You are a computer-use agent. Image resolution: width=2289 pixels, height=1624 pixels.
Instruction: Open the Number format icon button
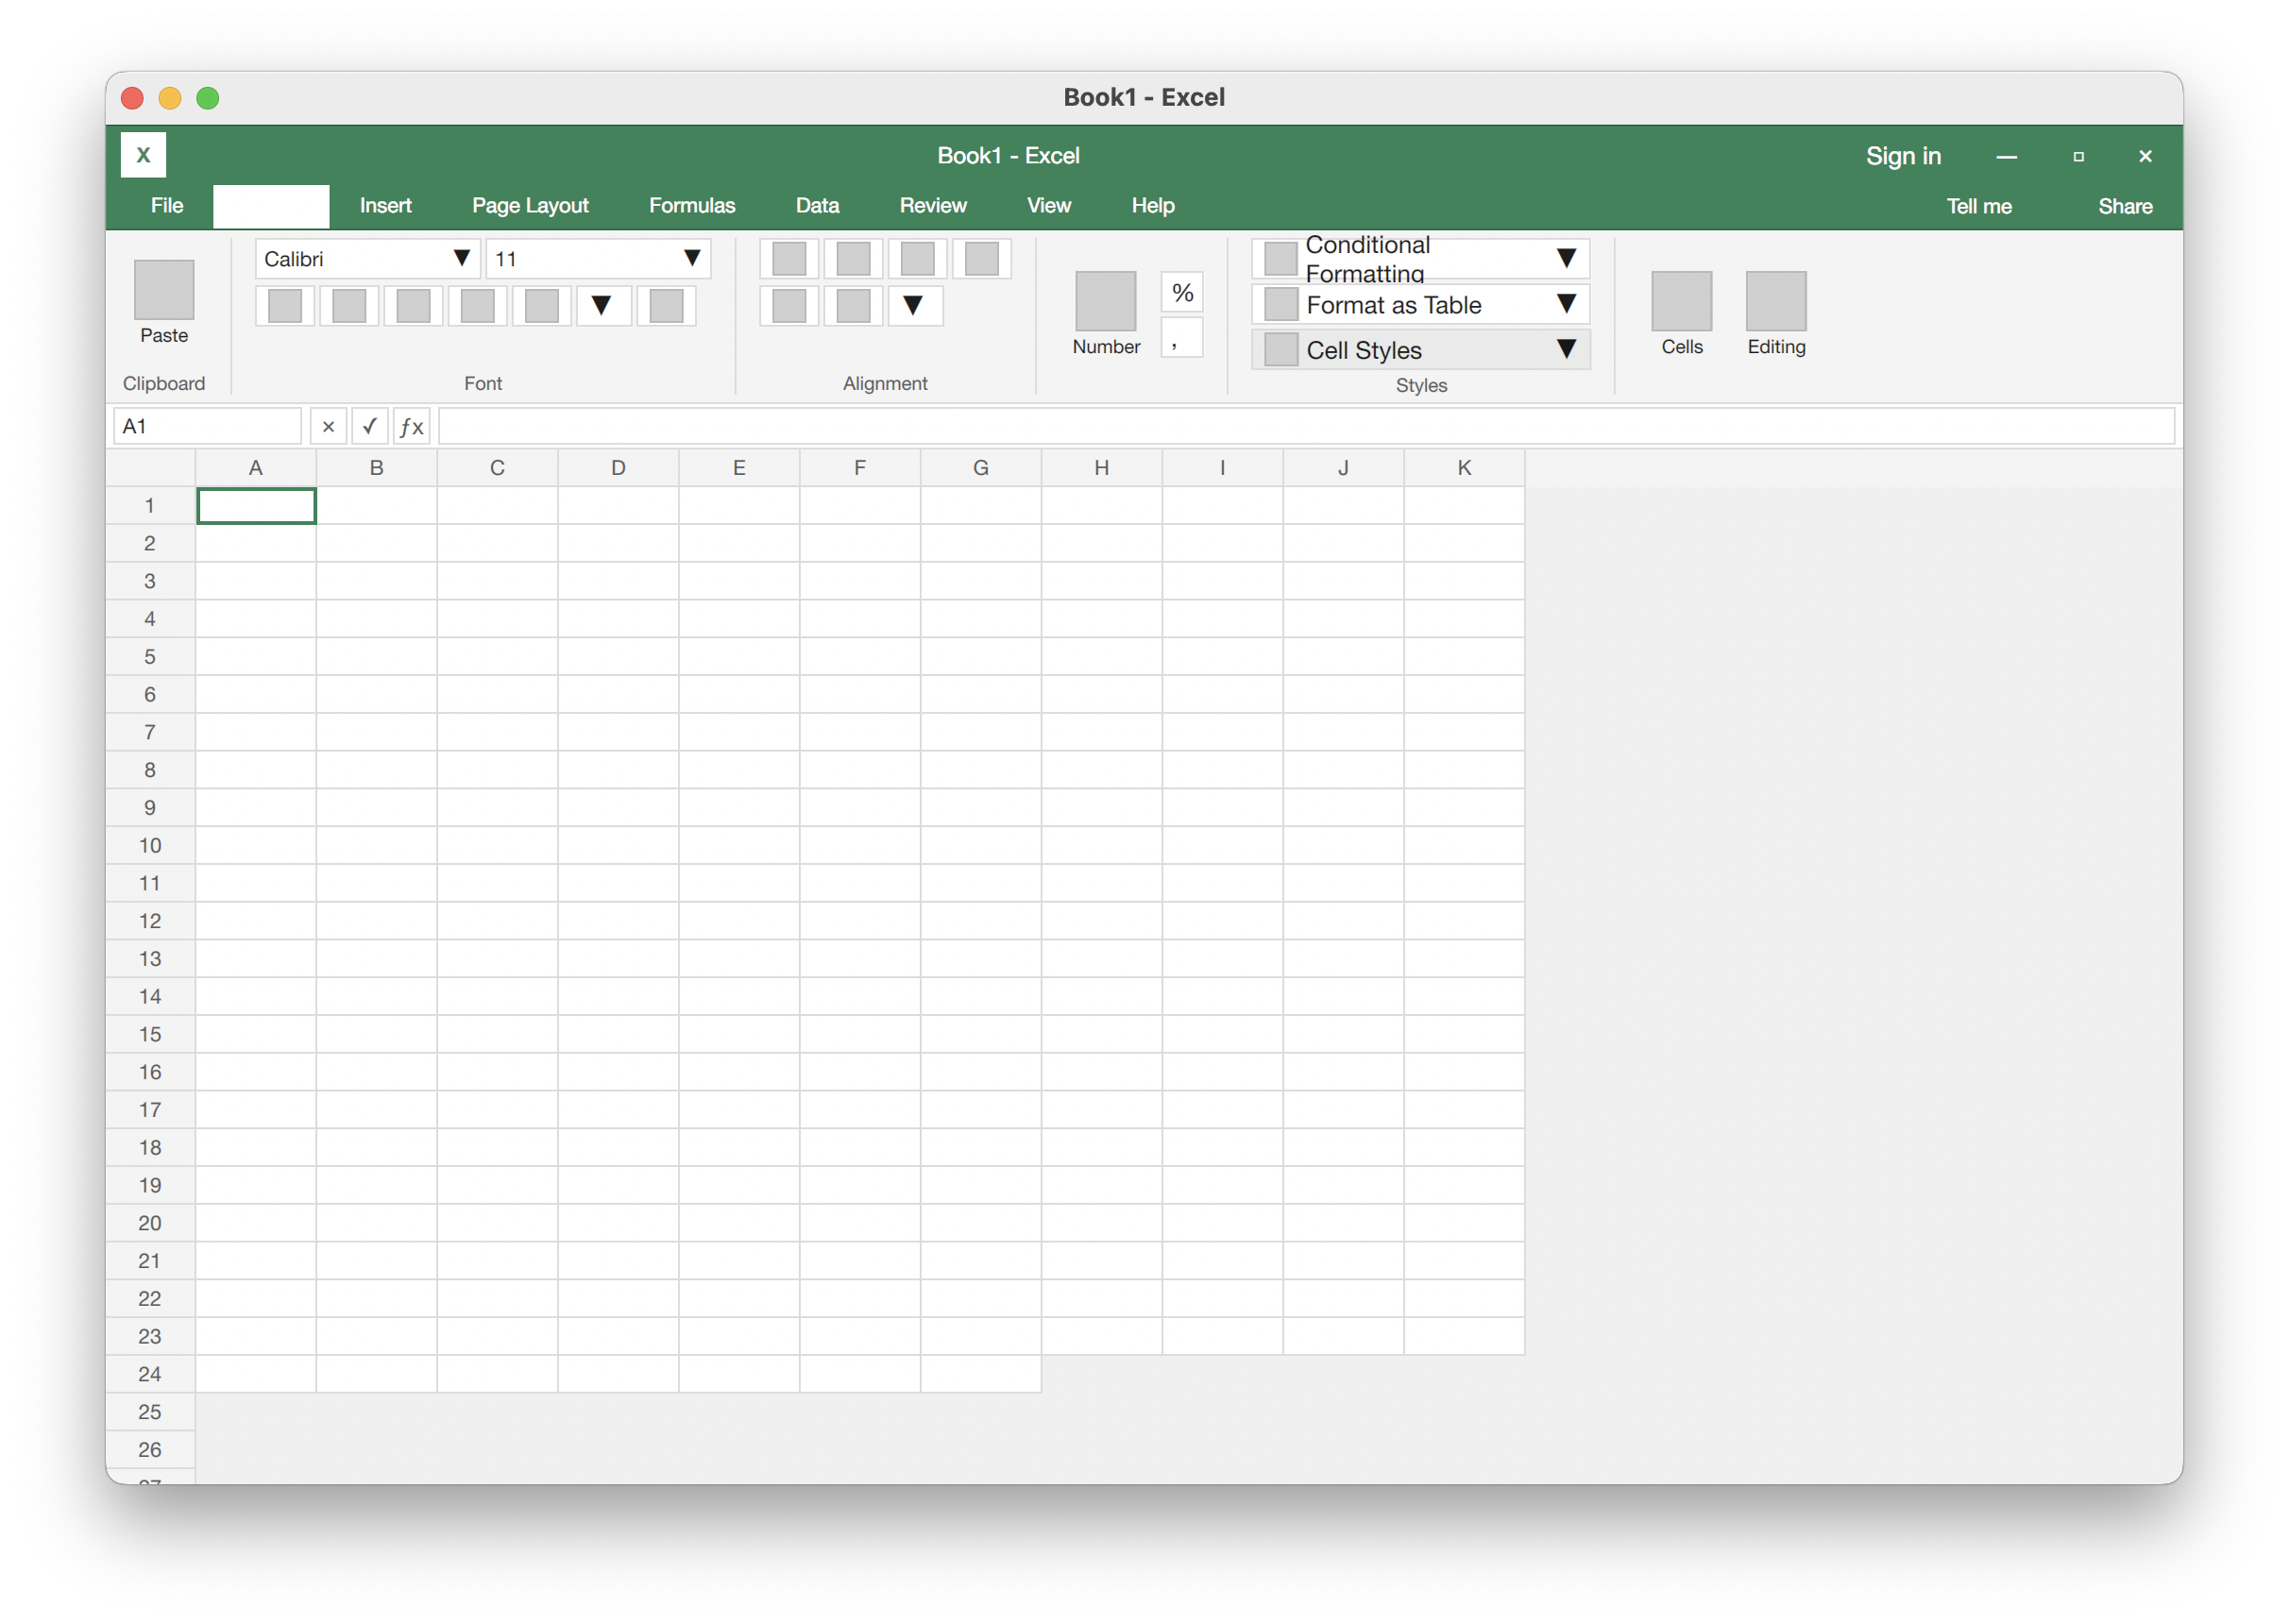(1105, 301)
